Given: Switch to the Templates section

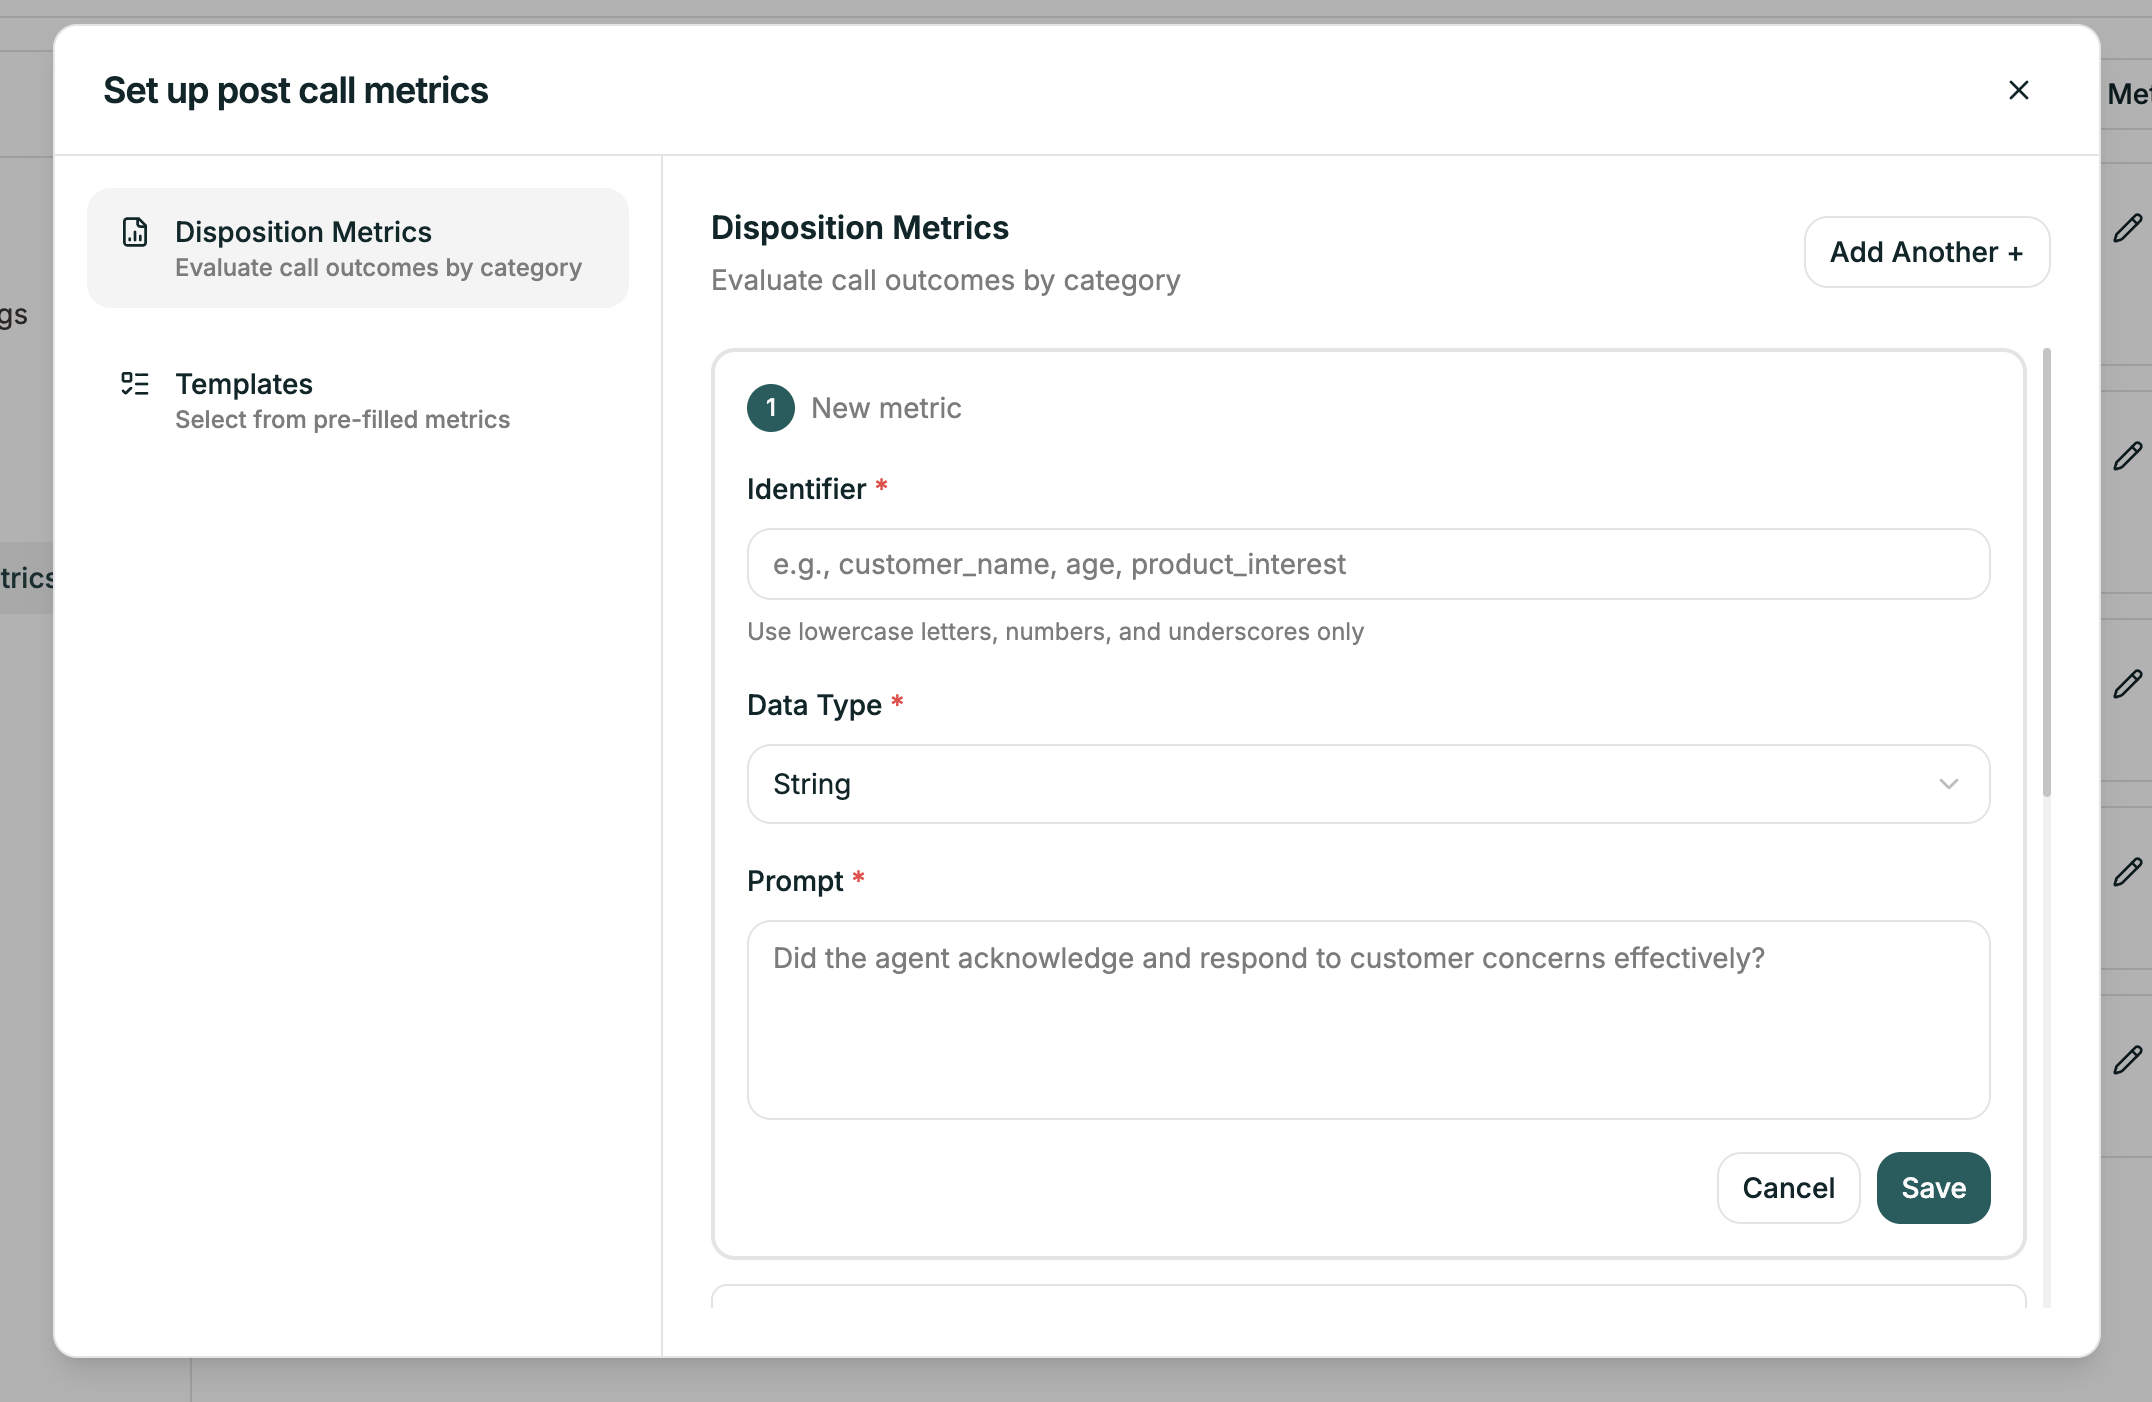Looking at the screenshot, I should tap(343, 399).
